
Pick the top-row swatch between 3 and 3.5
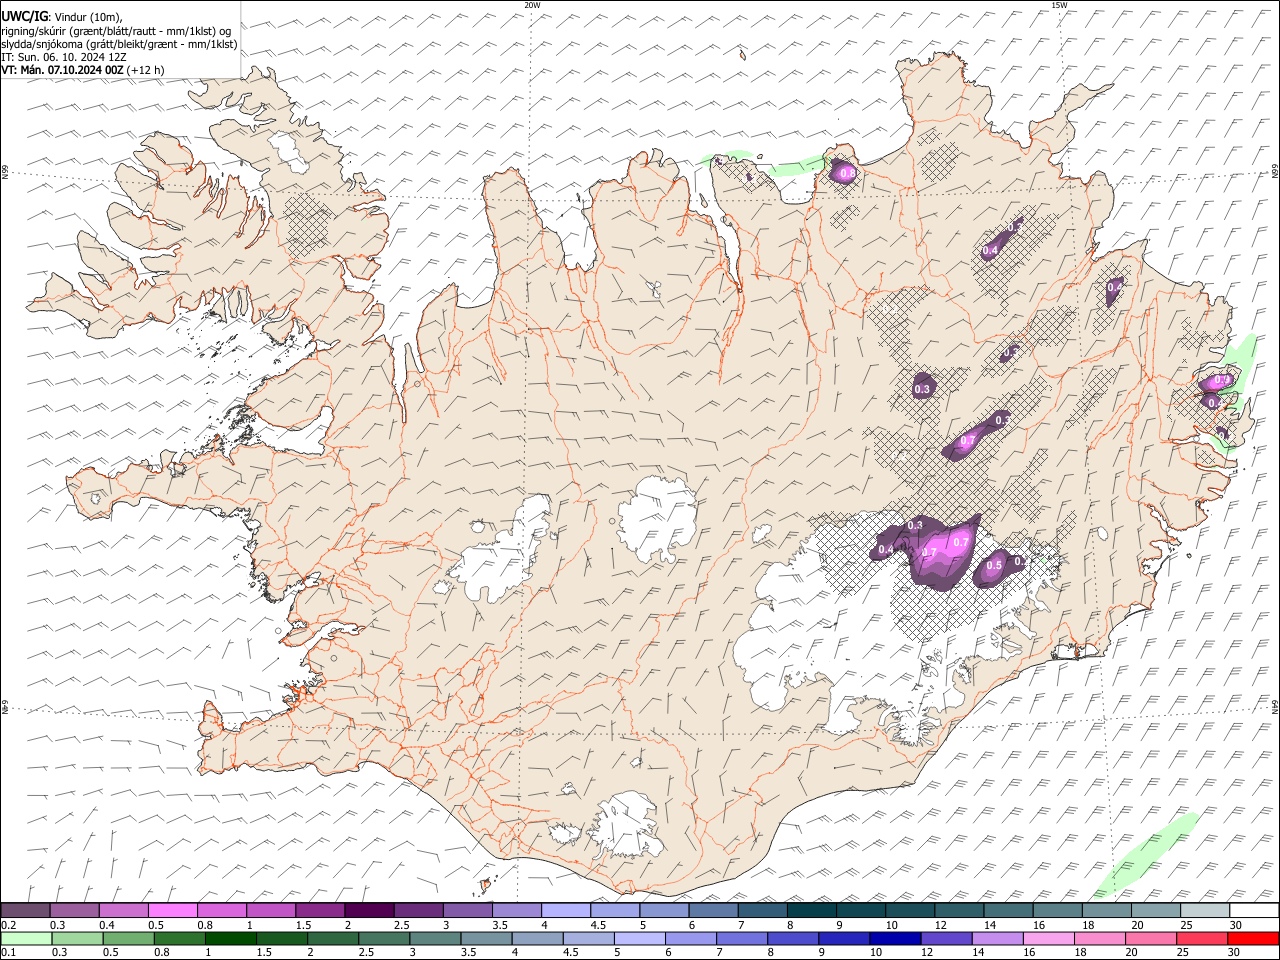pyautogui.click(x=467, y=911)
